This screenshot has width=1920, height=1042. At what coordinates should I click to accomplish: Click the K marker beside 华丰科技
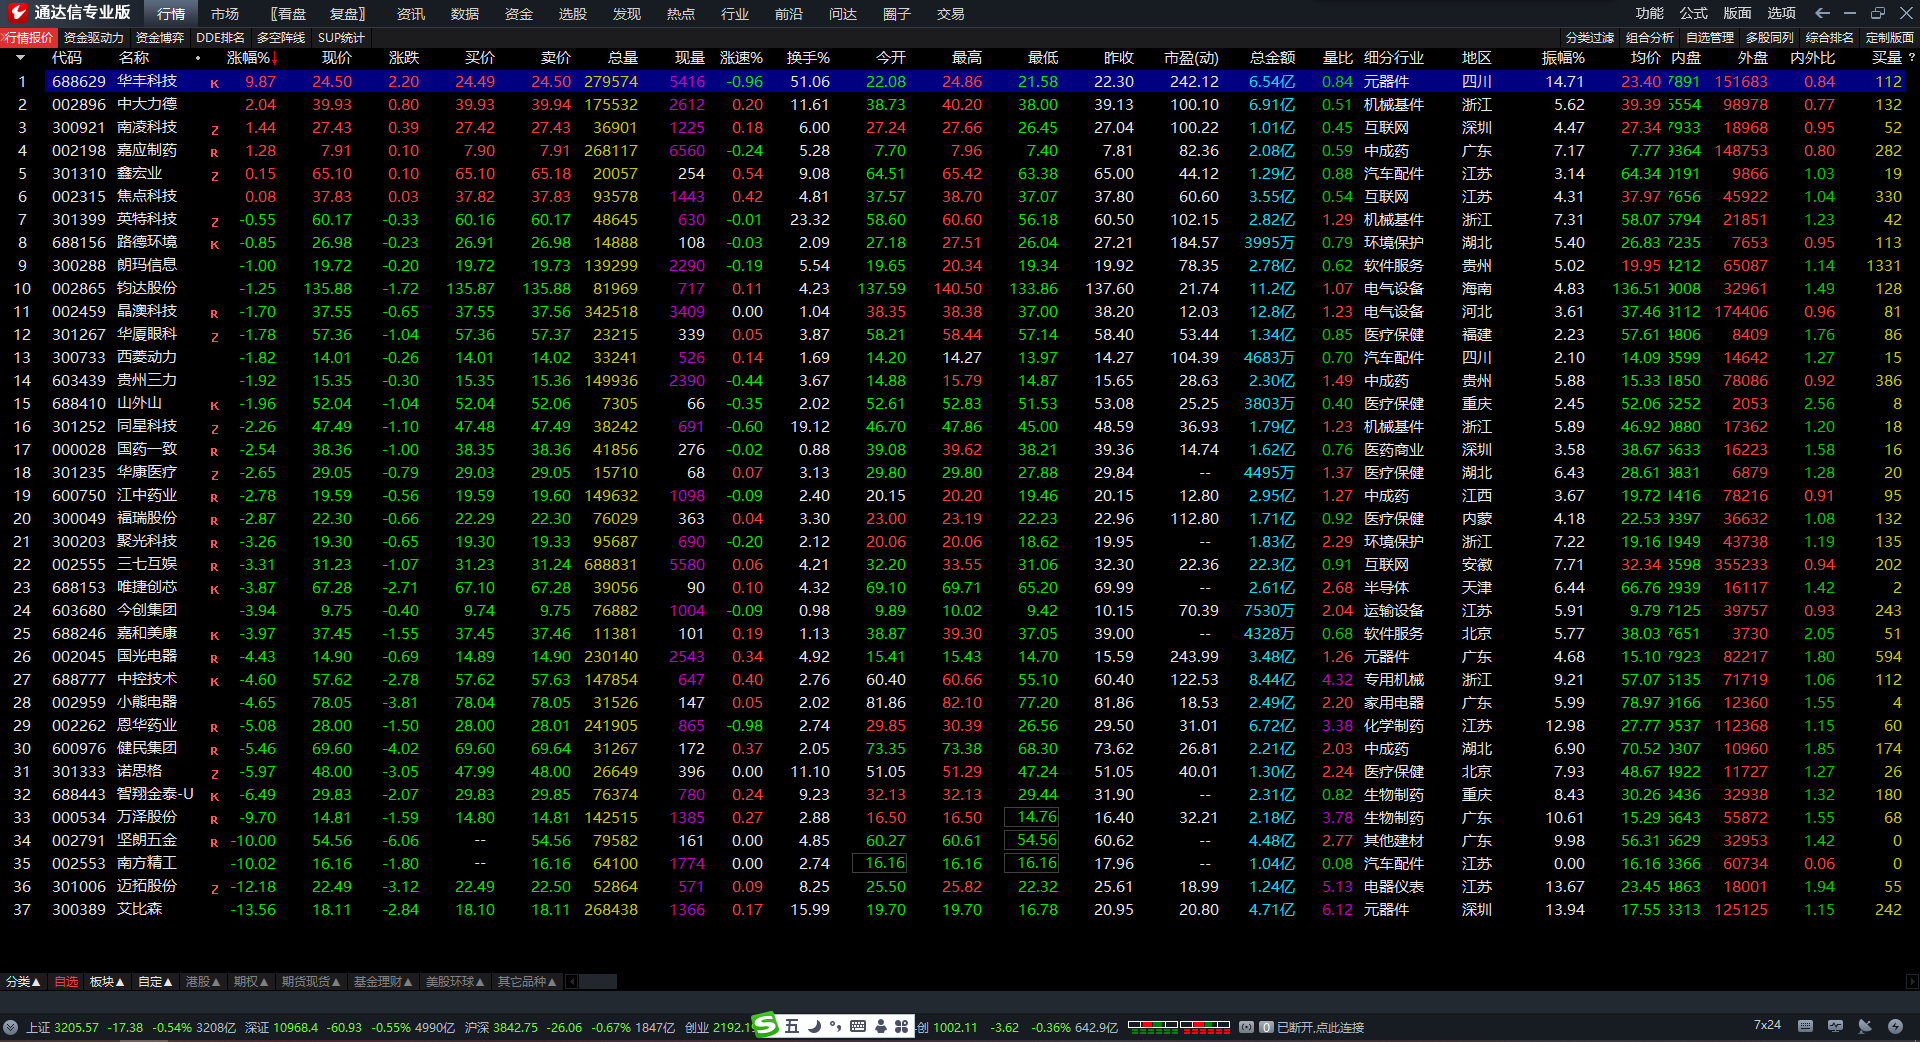click(214, 84)
